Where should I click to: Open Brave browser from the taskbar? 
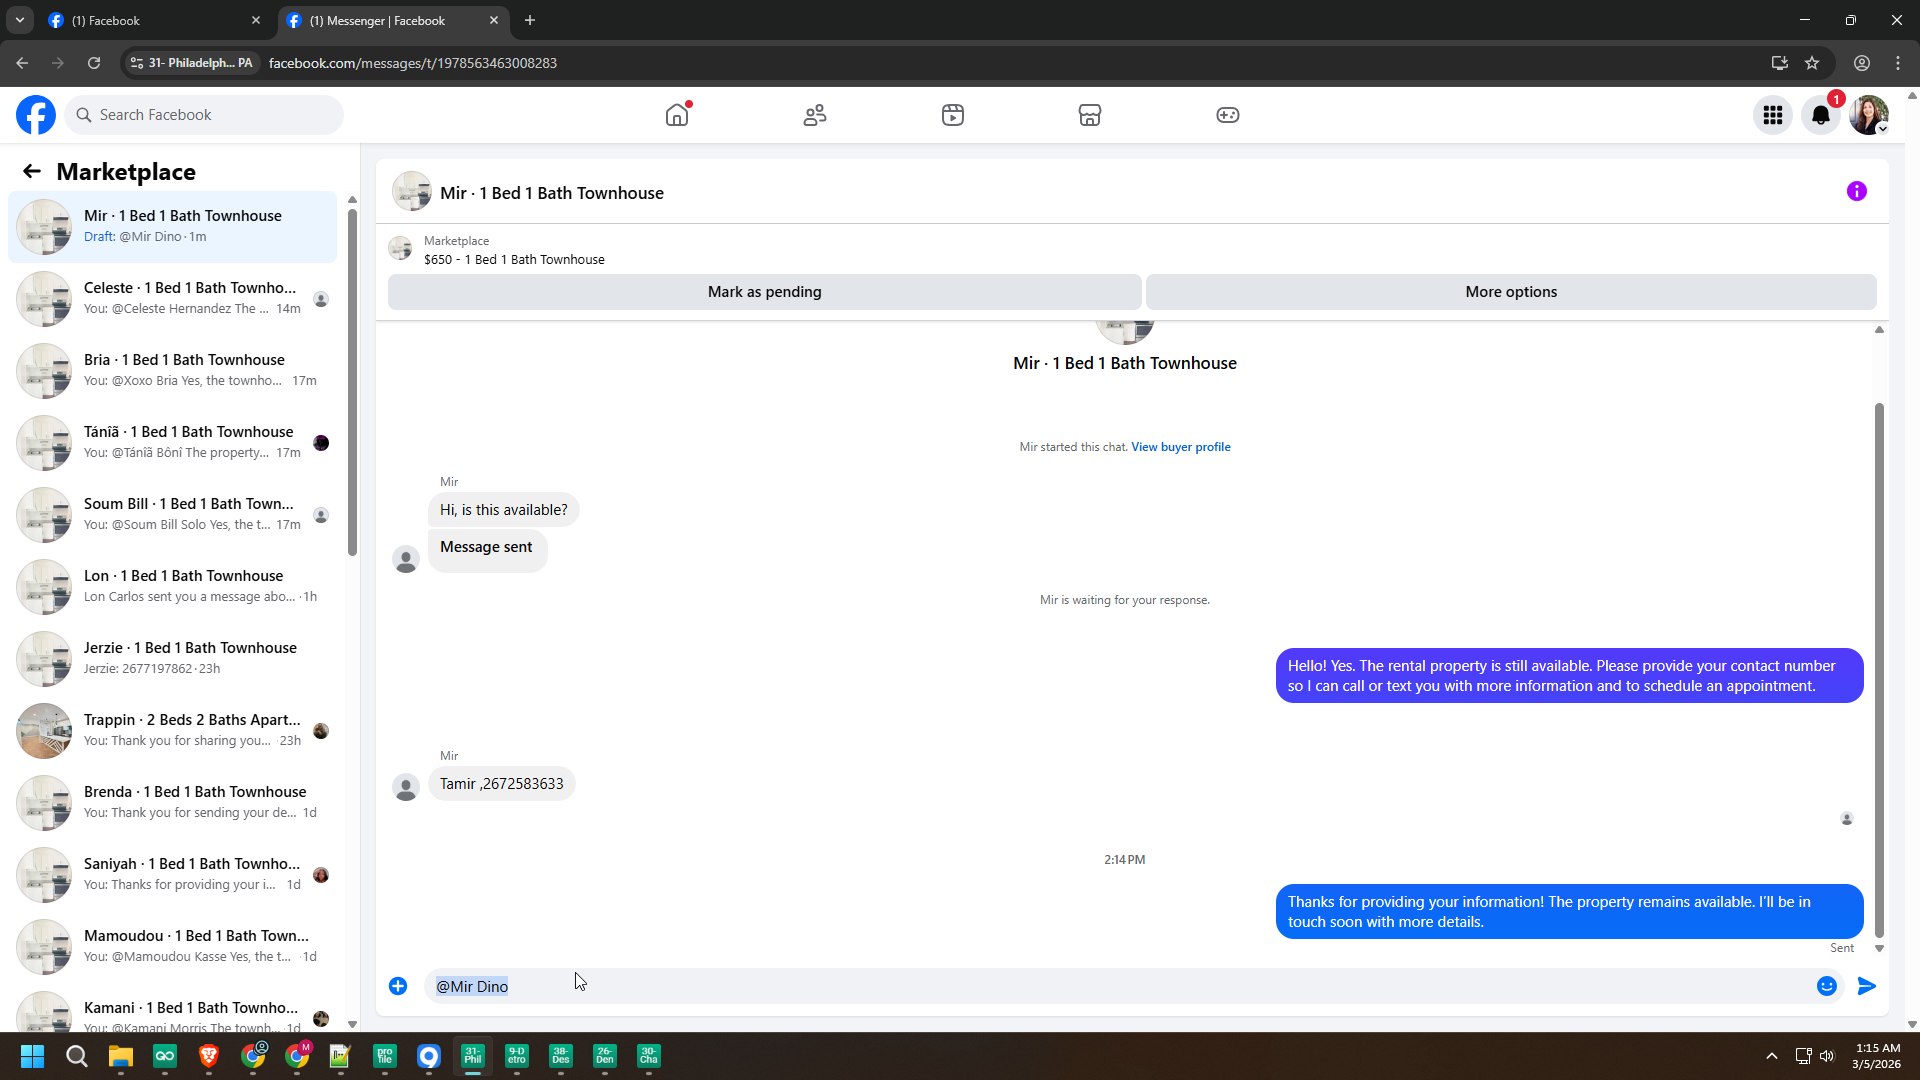click(x=209, y=1056)
